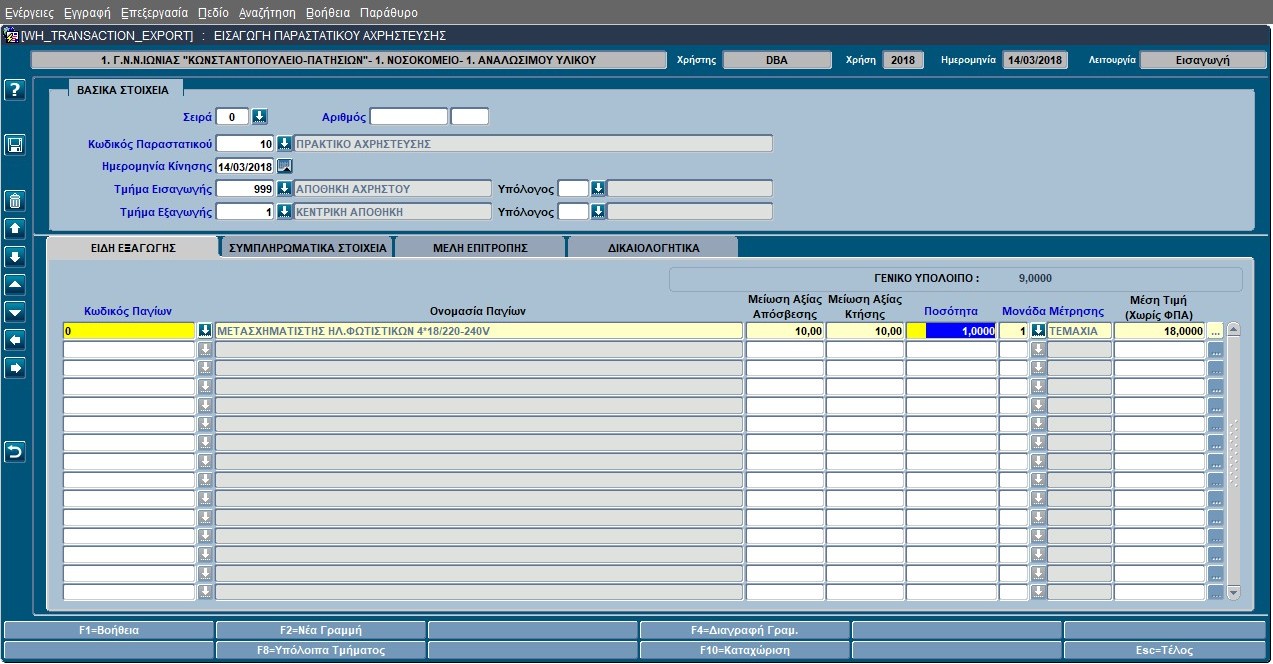The width and height of the screenshot is (1273, 664).
Task: Click the Κωδικός Παραστατικού field showing 10
Action: [245, 143]
